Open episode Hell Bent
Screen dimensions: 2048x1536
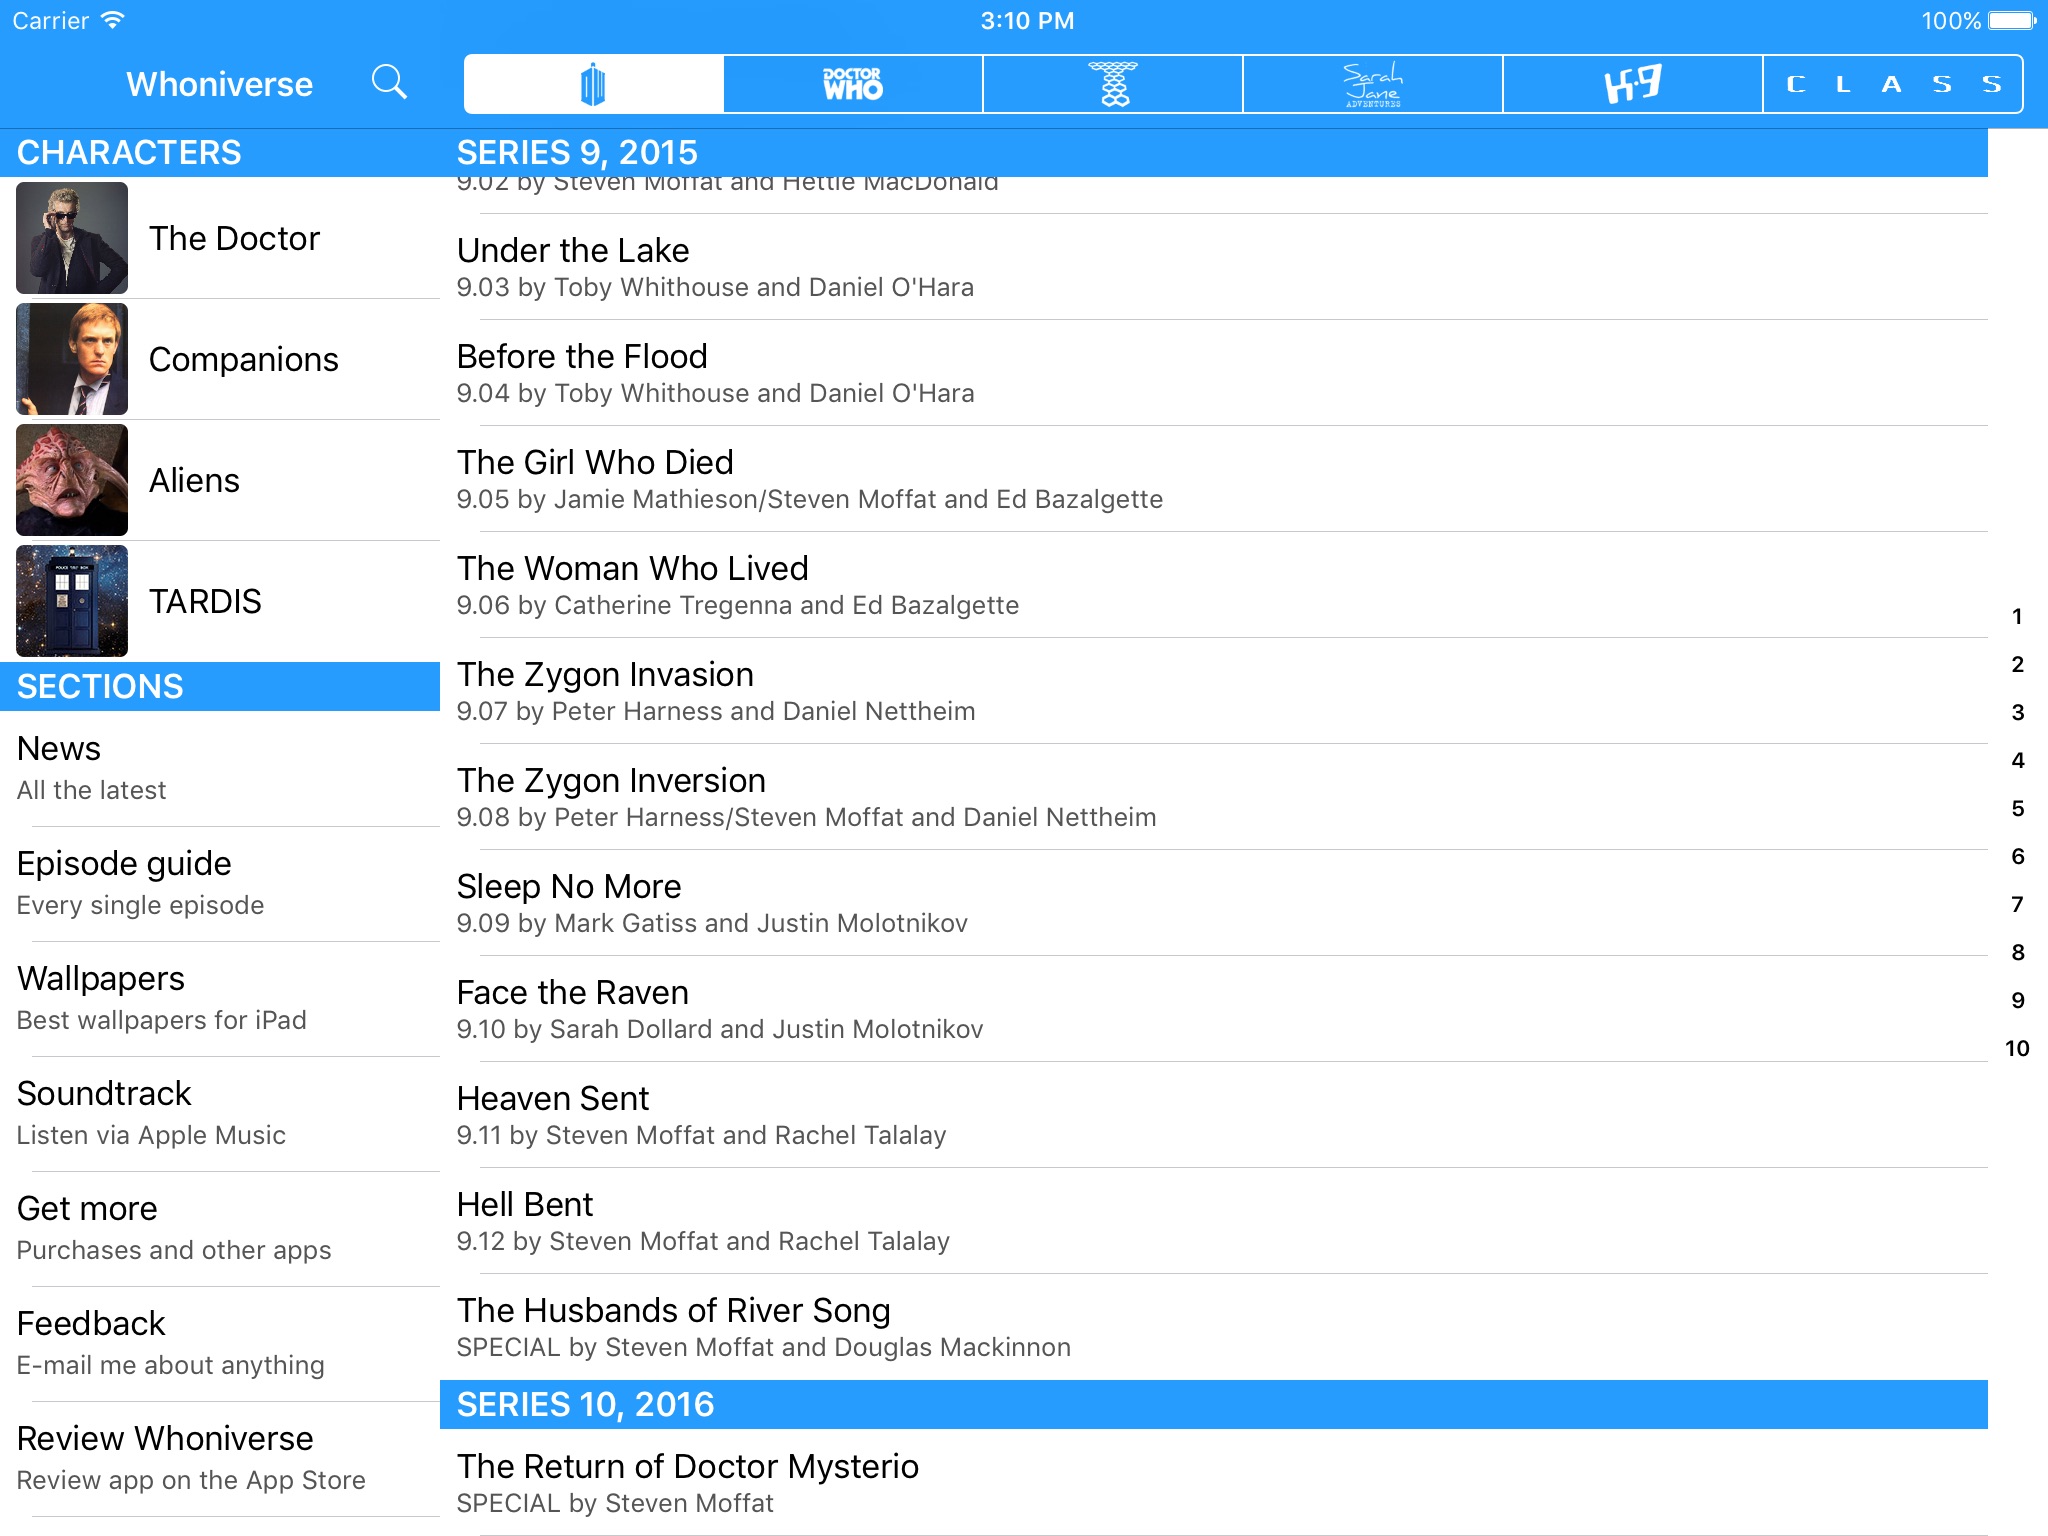coord(1214,1221)
